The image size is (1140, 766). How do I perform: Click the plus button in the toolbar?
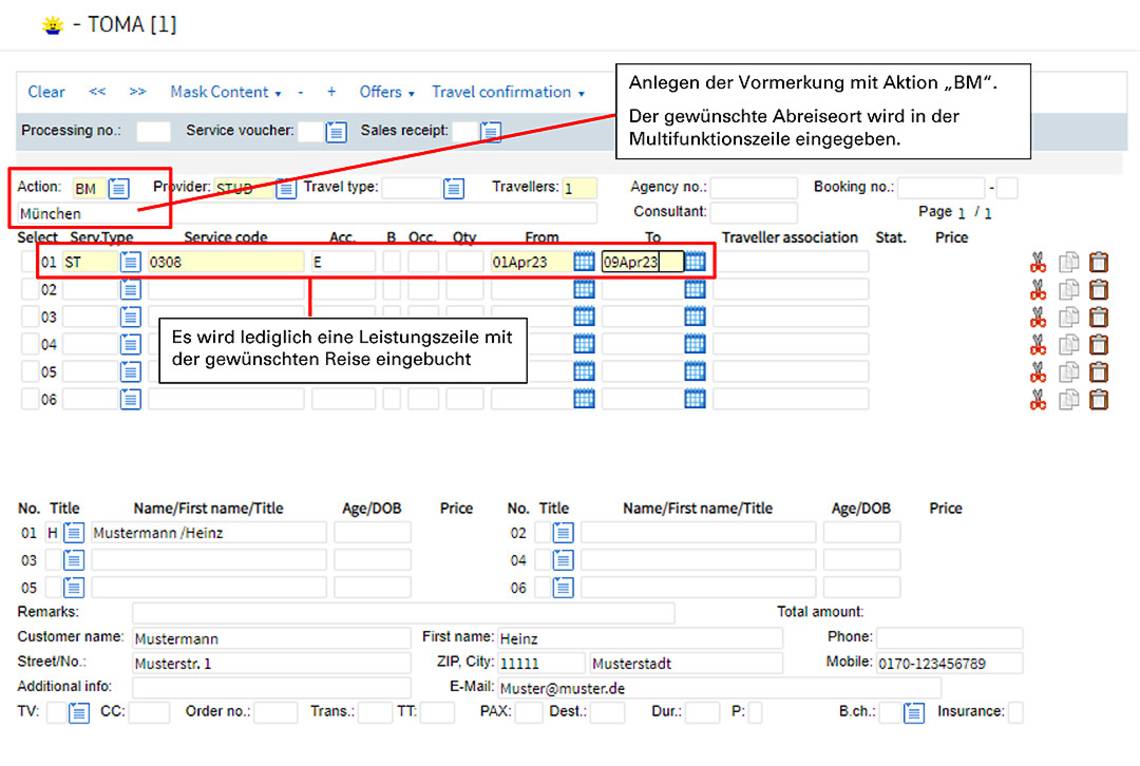(x=332, y=92)
